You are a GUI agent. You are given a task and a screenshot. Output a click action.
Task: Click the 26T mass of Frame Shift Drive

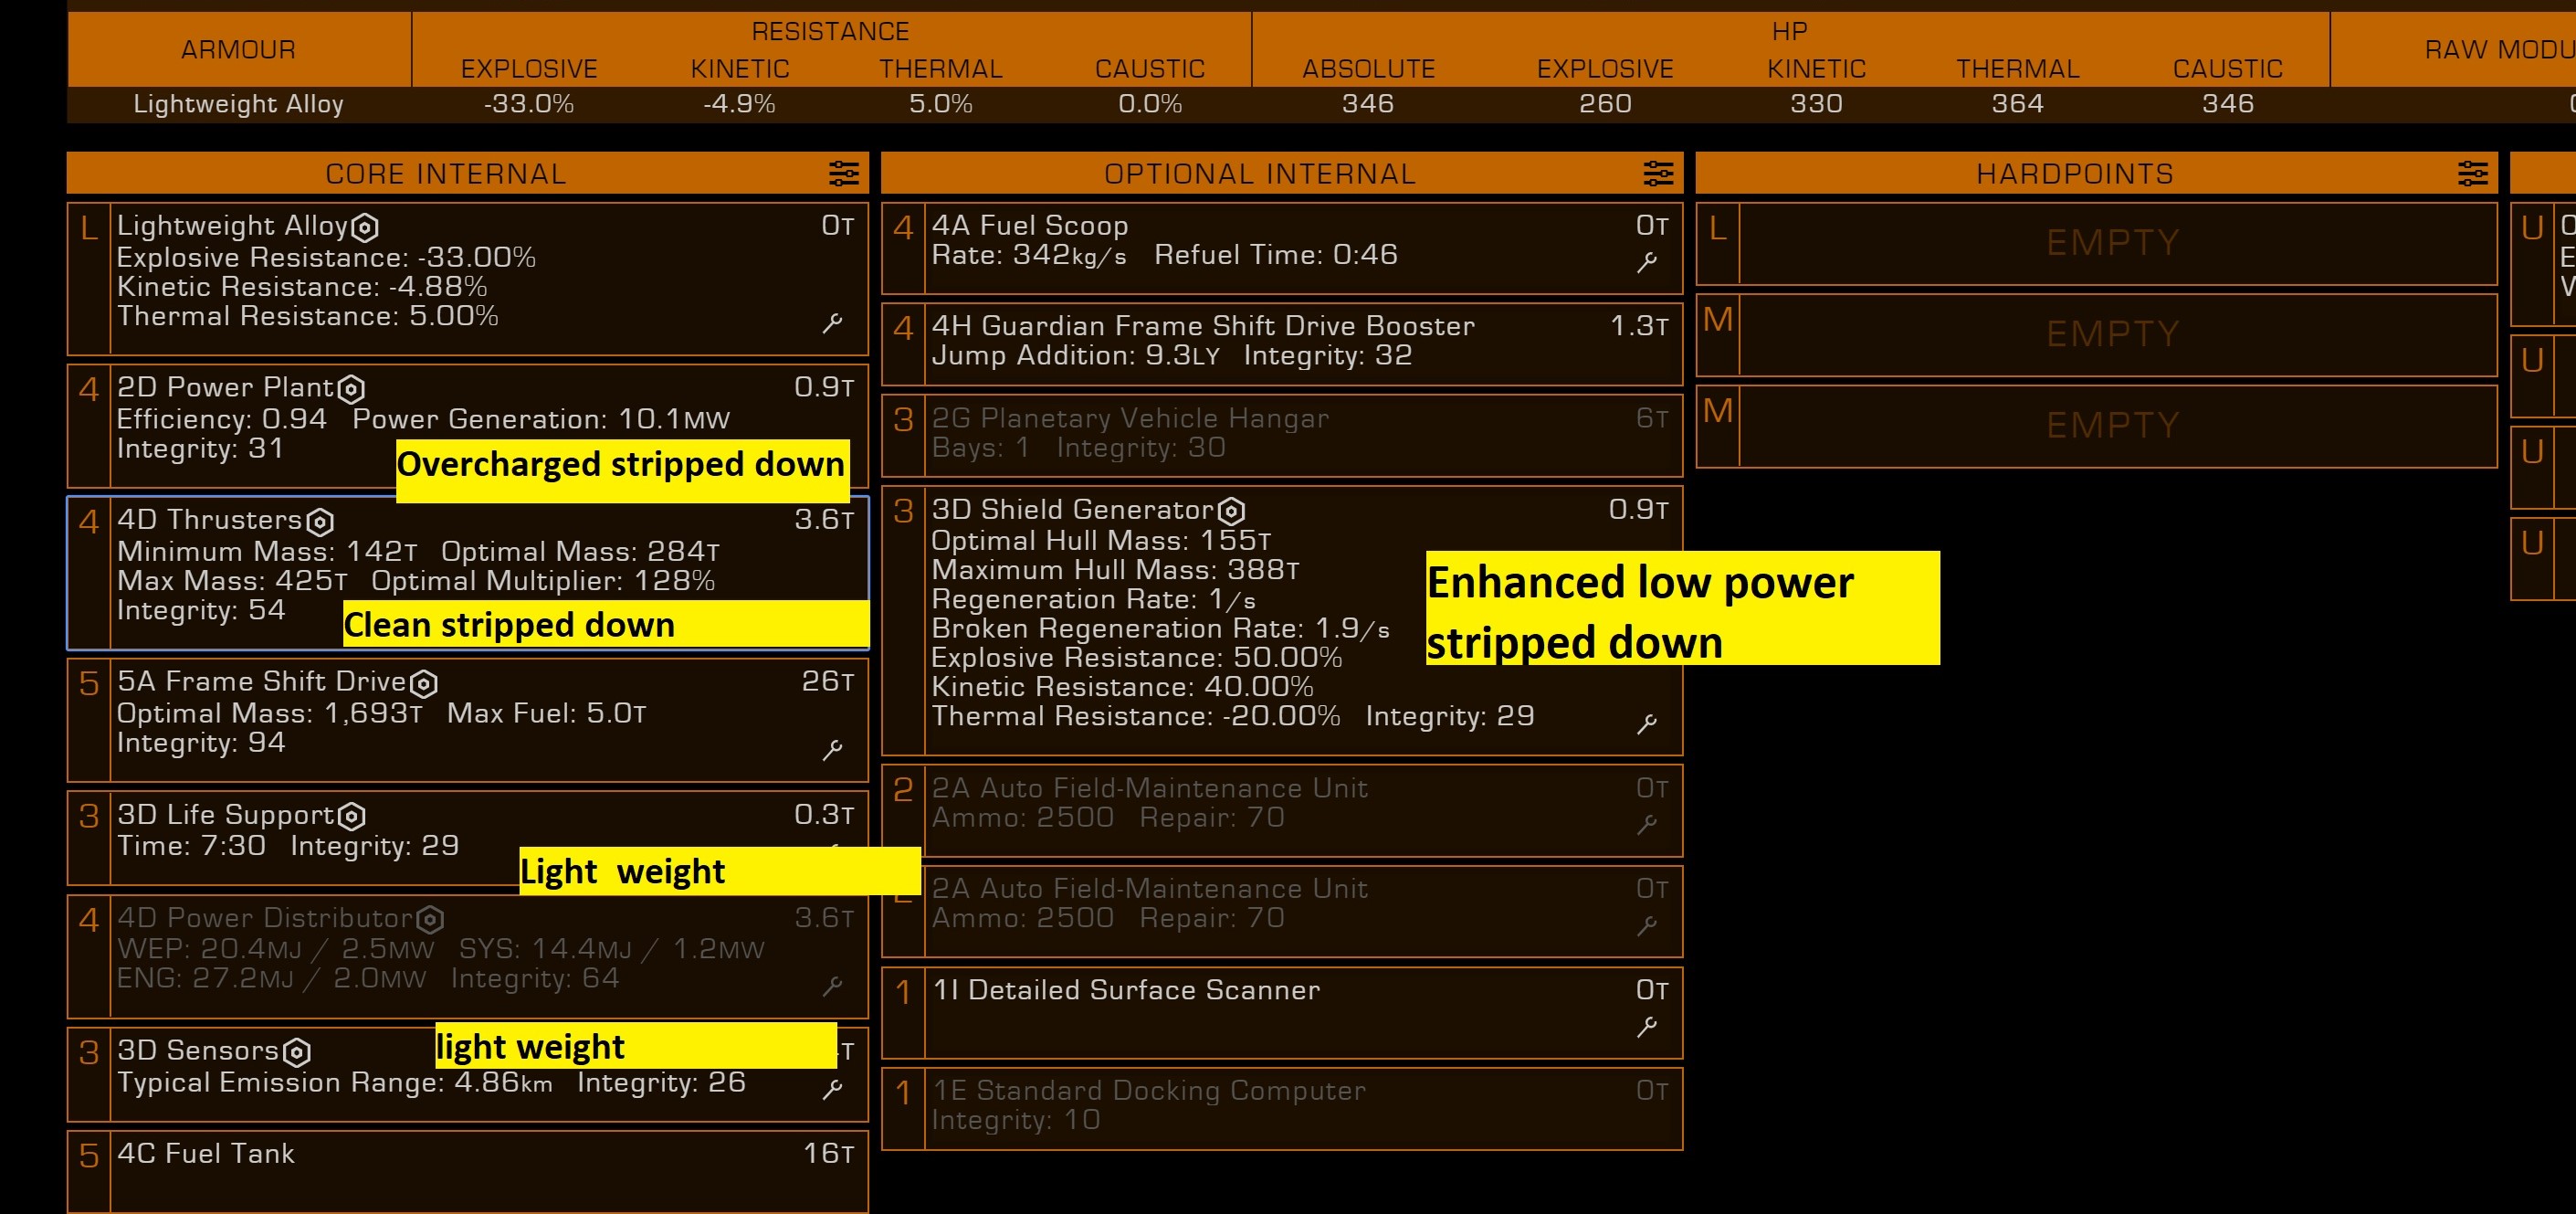click(x=828, y=682)
